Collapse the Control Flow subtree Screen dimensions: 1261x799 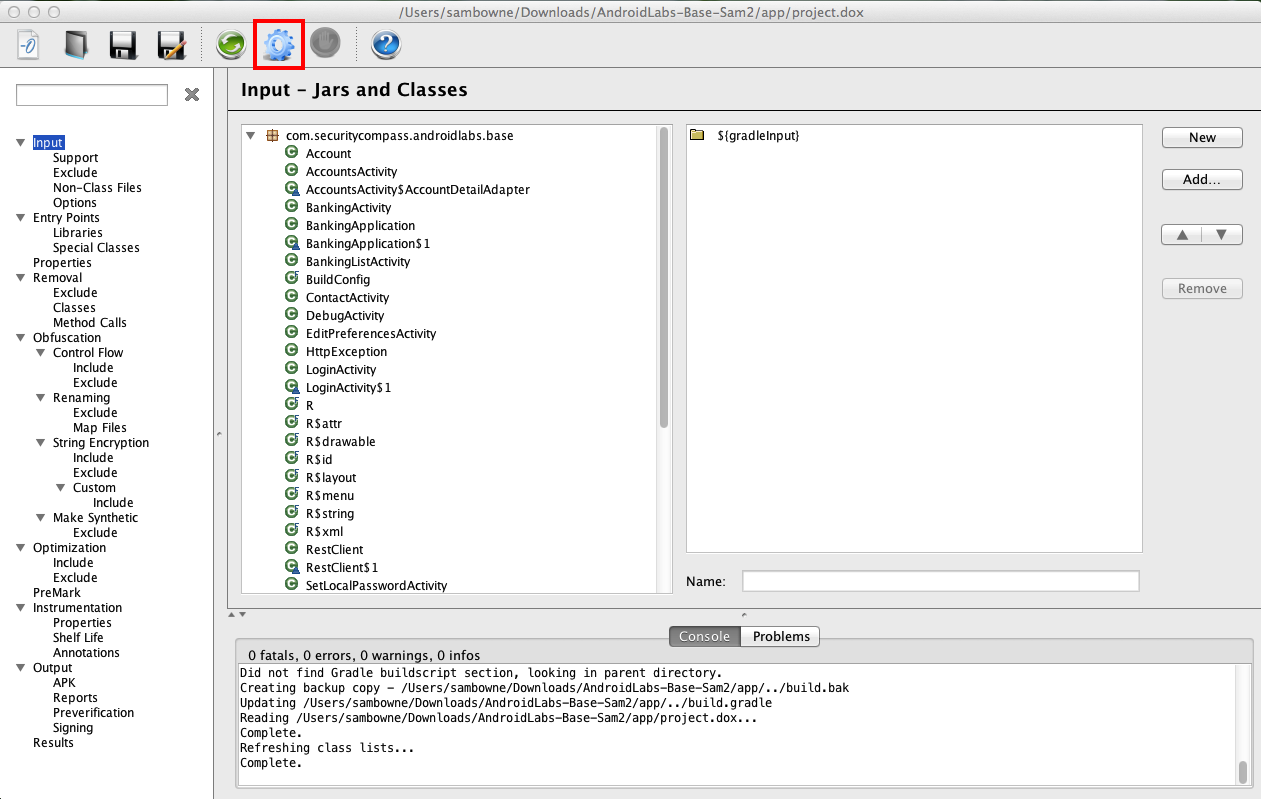pyautogui.click(x=41, y=353)
